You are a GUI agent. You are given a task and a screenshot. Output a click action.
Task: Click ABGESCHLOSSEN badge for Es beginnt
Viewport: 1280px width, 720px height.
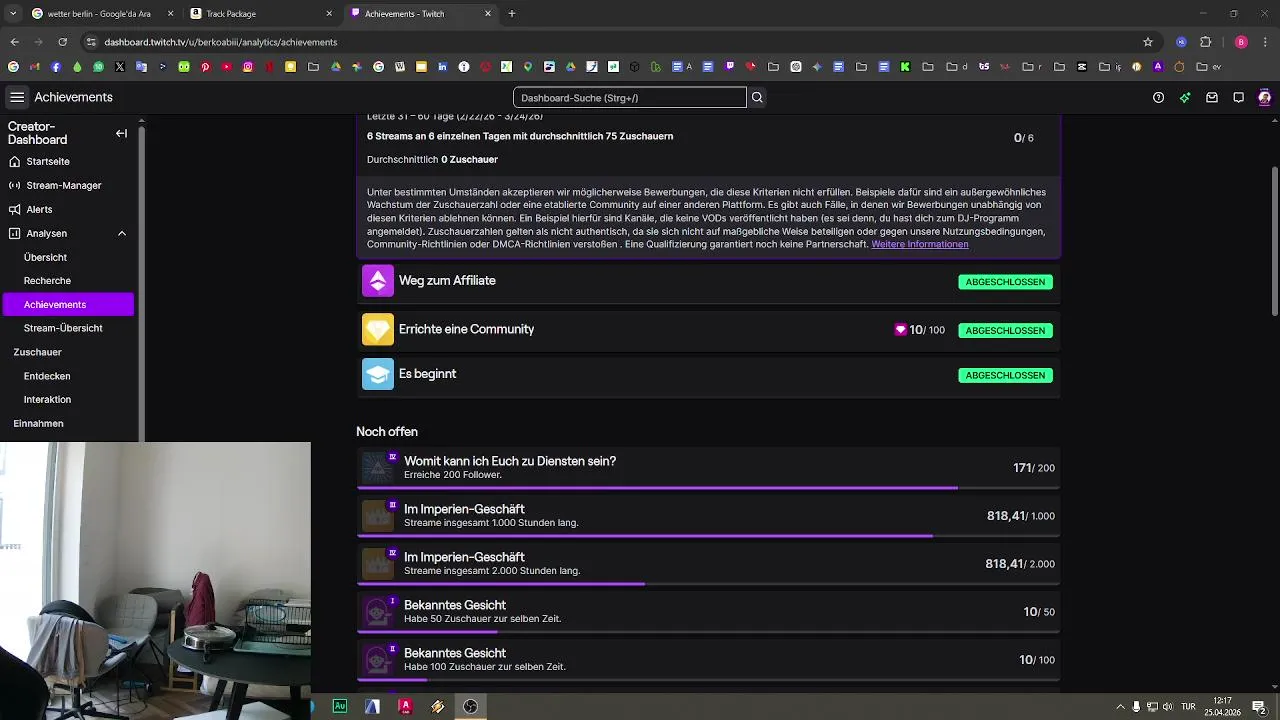click(x=1005, y=375)
